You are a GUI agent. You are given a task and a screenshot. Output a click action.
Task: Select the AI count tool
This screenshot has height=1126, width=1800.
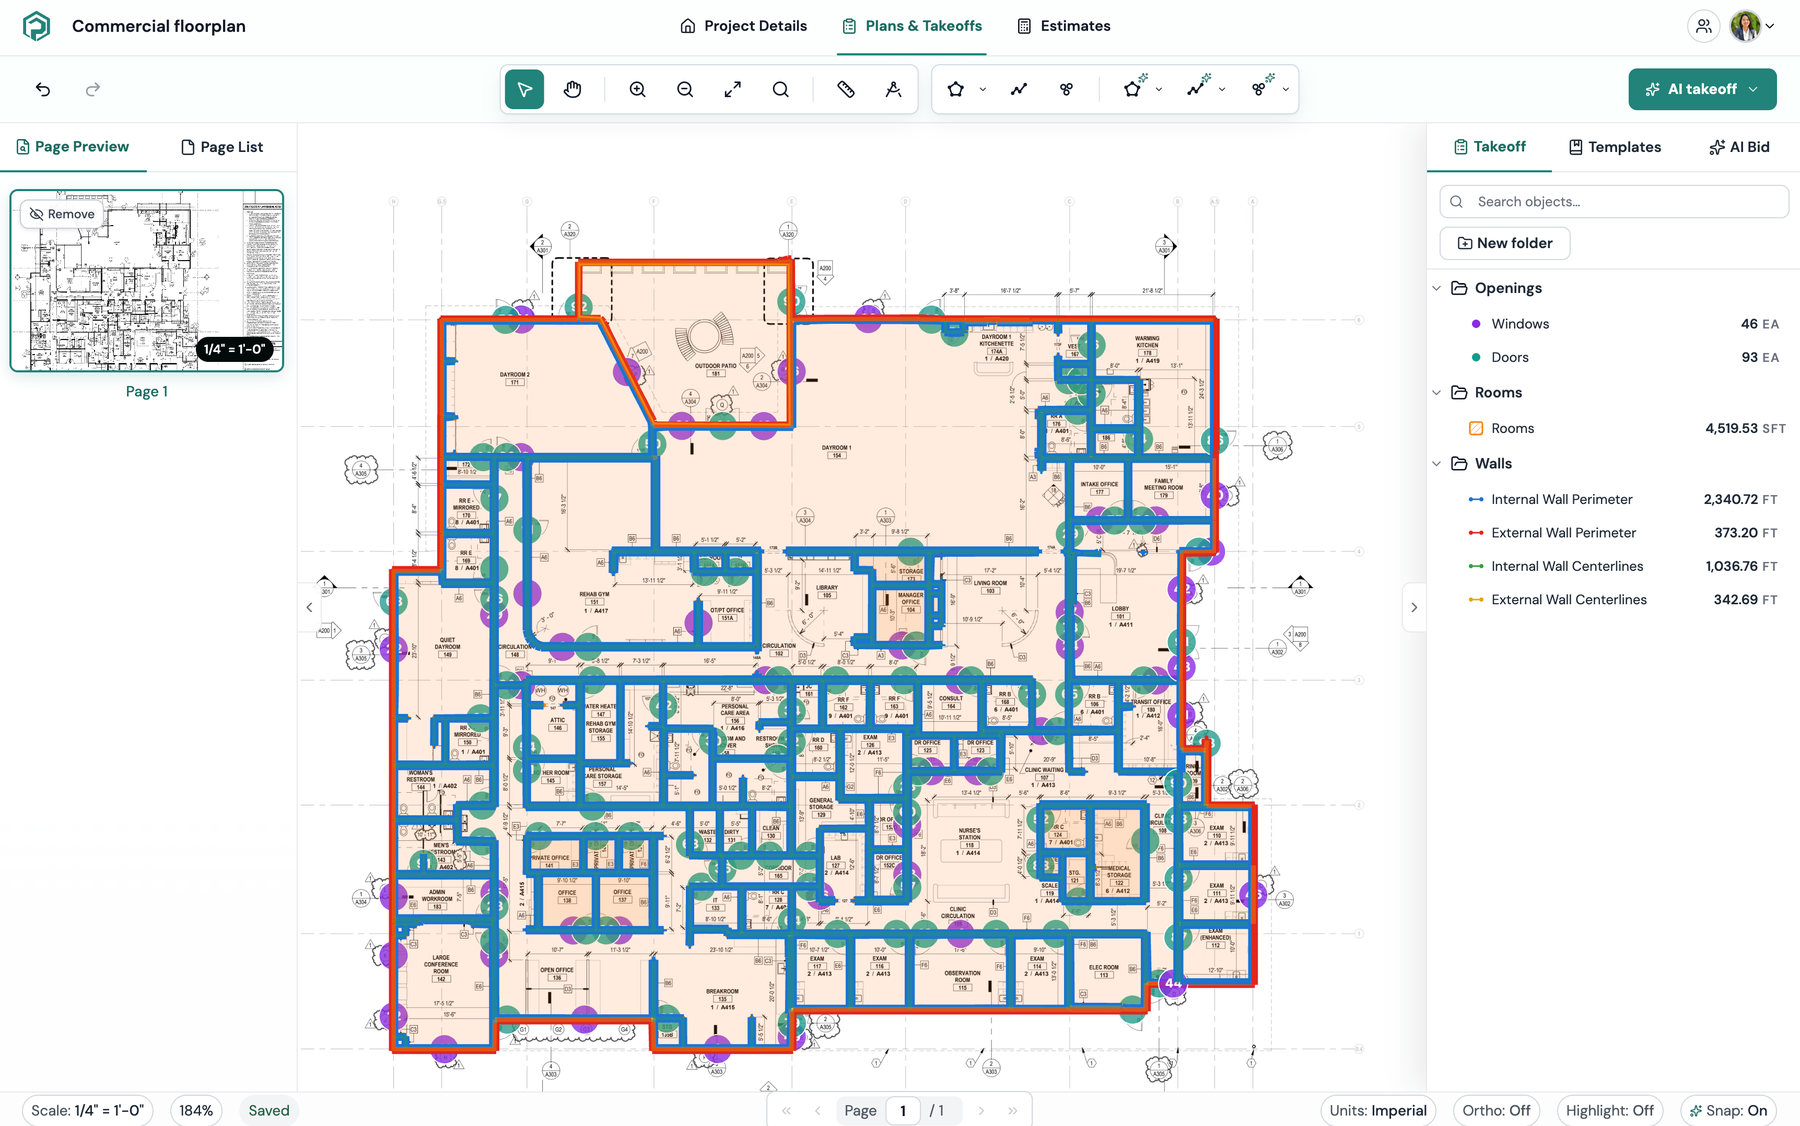point(1263,88)
